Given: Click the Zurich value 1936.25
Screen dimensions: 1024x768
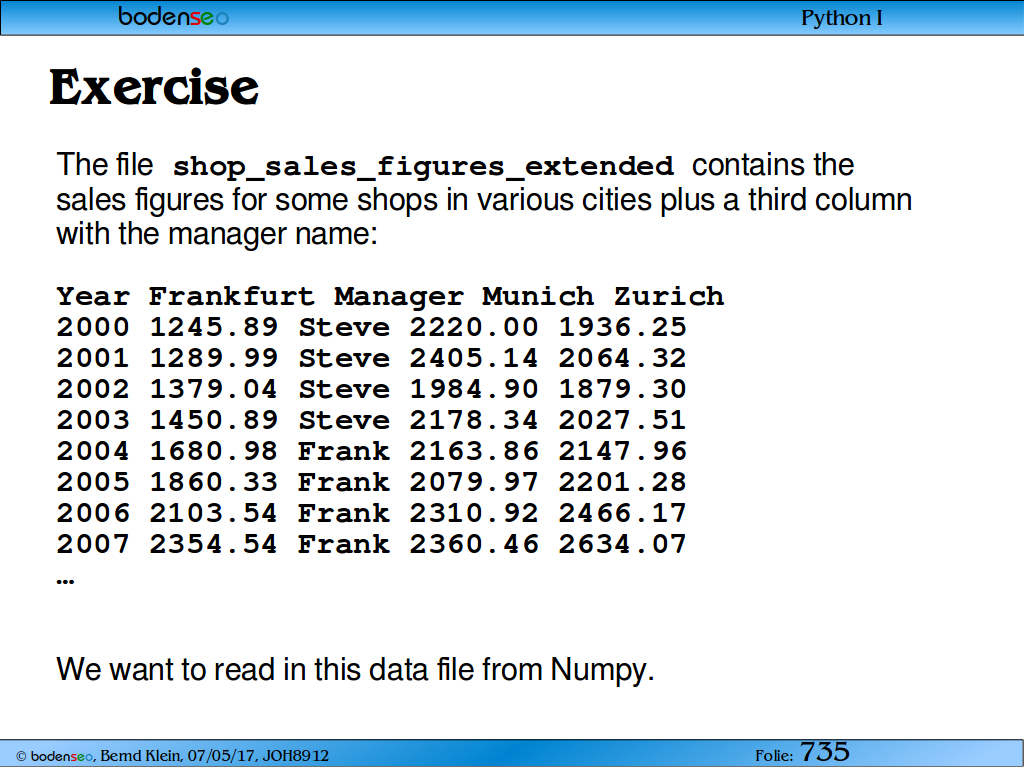Looking at the screenshot, I should click(x=622, y=327).
